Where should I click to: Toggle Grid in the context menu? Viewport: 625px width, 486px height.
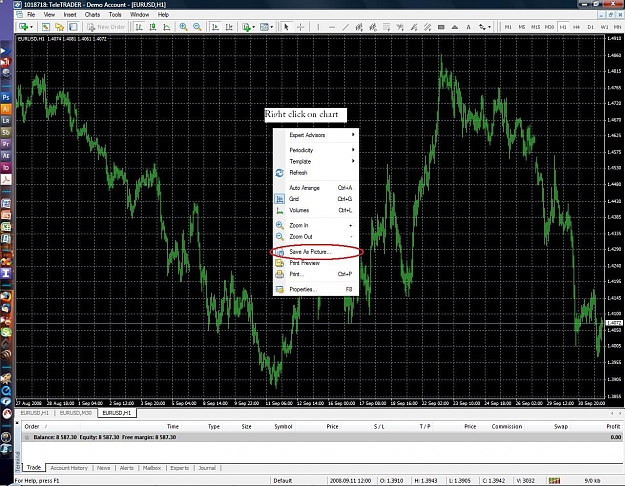tap(316, 199)
